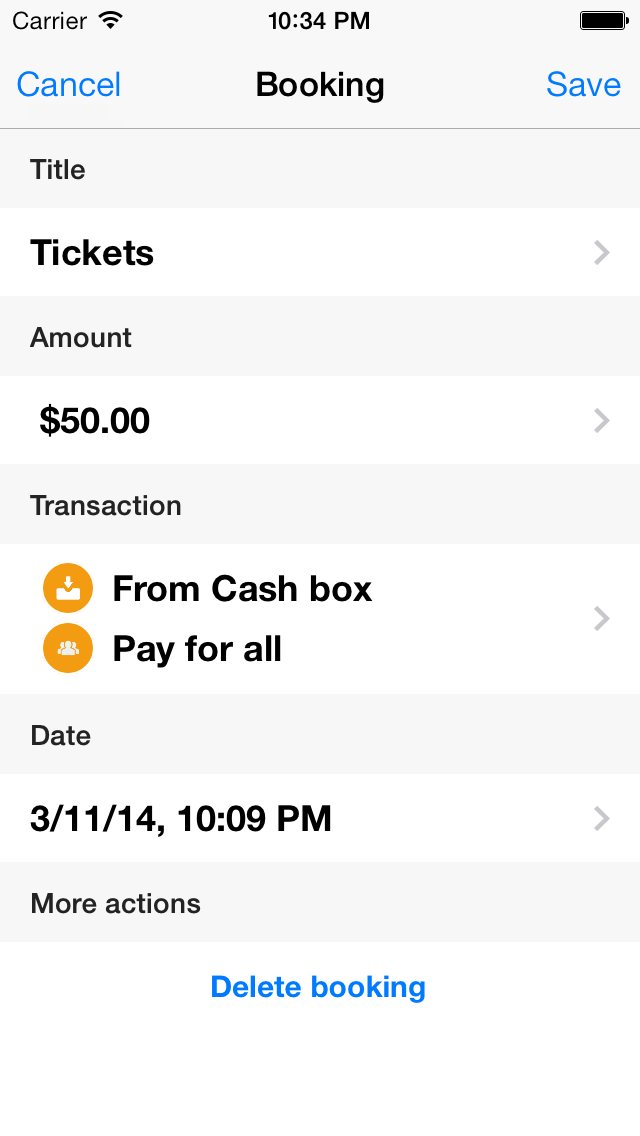Click the orange Cash box inbox icon

pyautogui.click(x=68, y=588)
